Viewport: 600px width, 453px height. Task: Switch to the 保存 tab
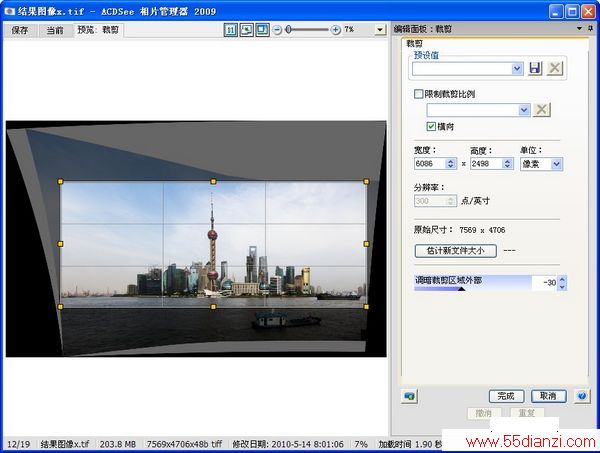[20, 30]
